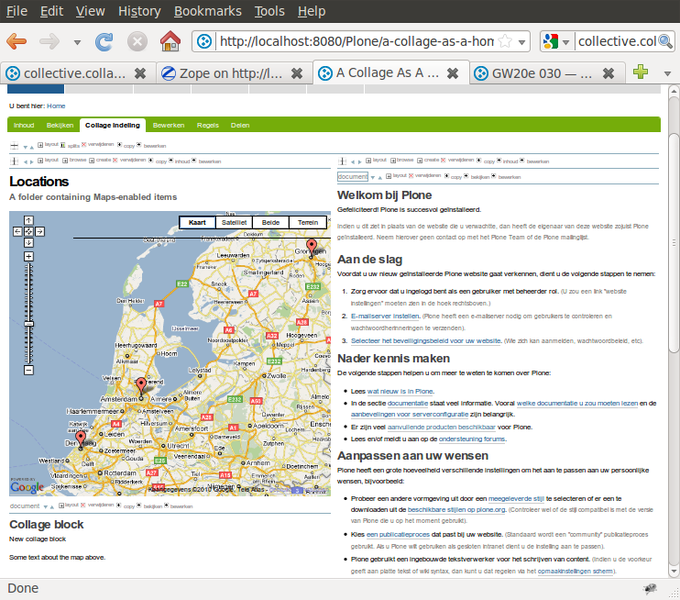The width and height of the screenshot is (680, 600).
Task: Open the 'E-mailserver instellen' link
Action: point(385,316)
